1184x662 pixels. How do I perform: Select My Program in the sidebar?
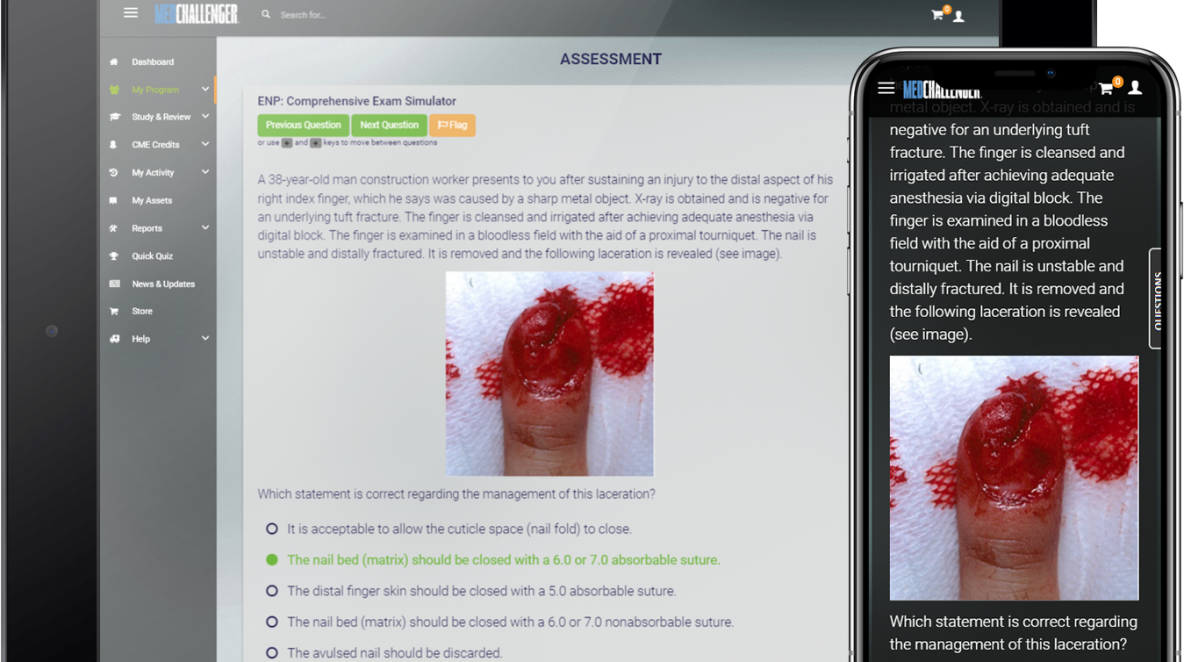156,90
